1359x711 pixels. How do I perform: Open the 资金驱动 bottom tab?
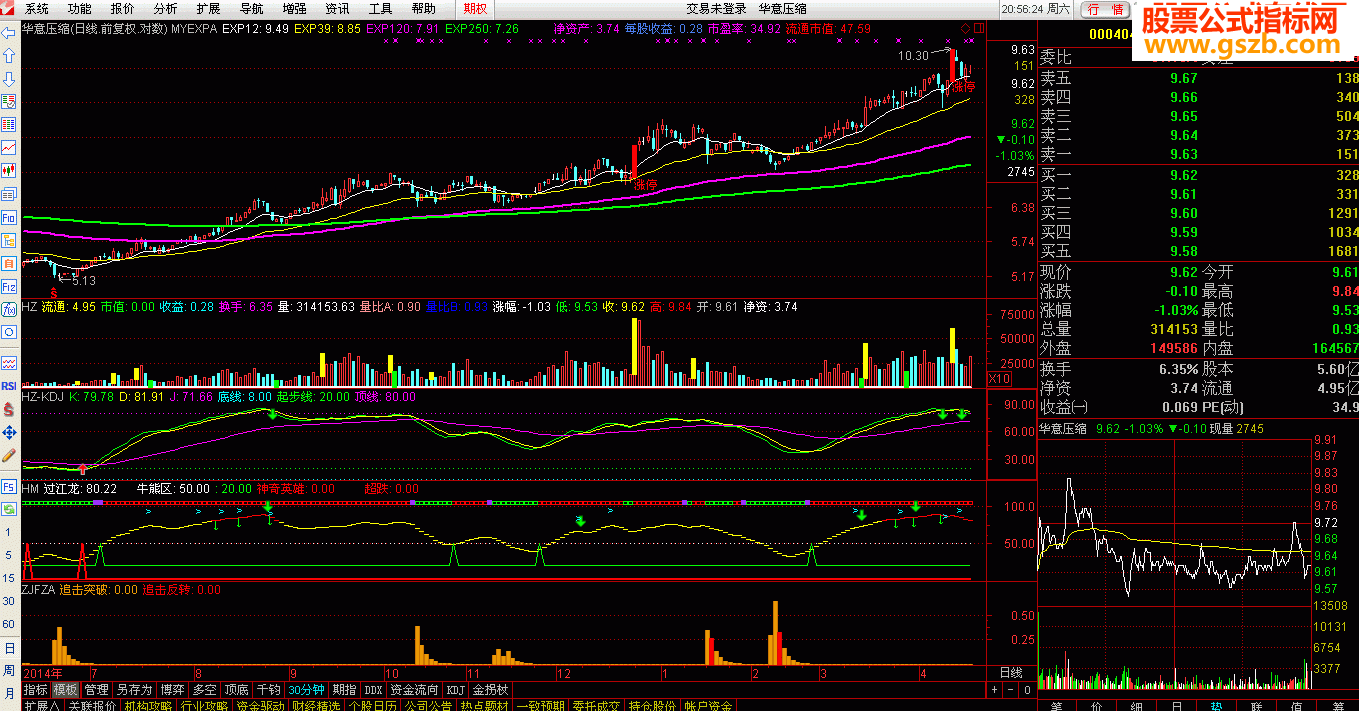(x=260, y=705)
